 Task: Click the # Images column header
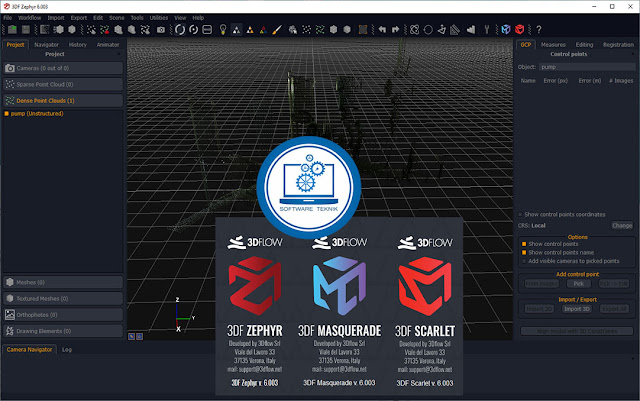(x=621, y=81)
